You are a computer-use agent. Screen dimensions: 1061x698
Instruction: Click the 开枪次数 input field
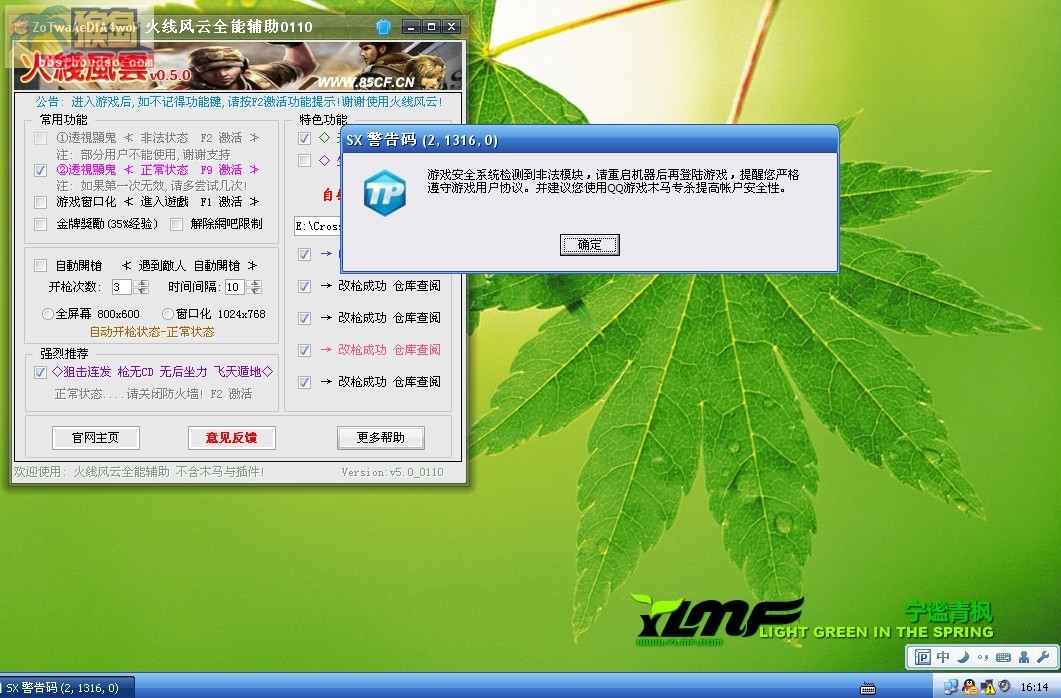122,287
